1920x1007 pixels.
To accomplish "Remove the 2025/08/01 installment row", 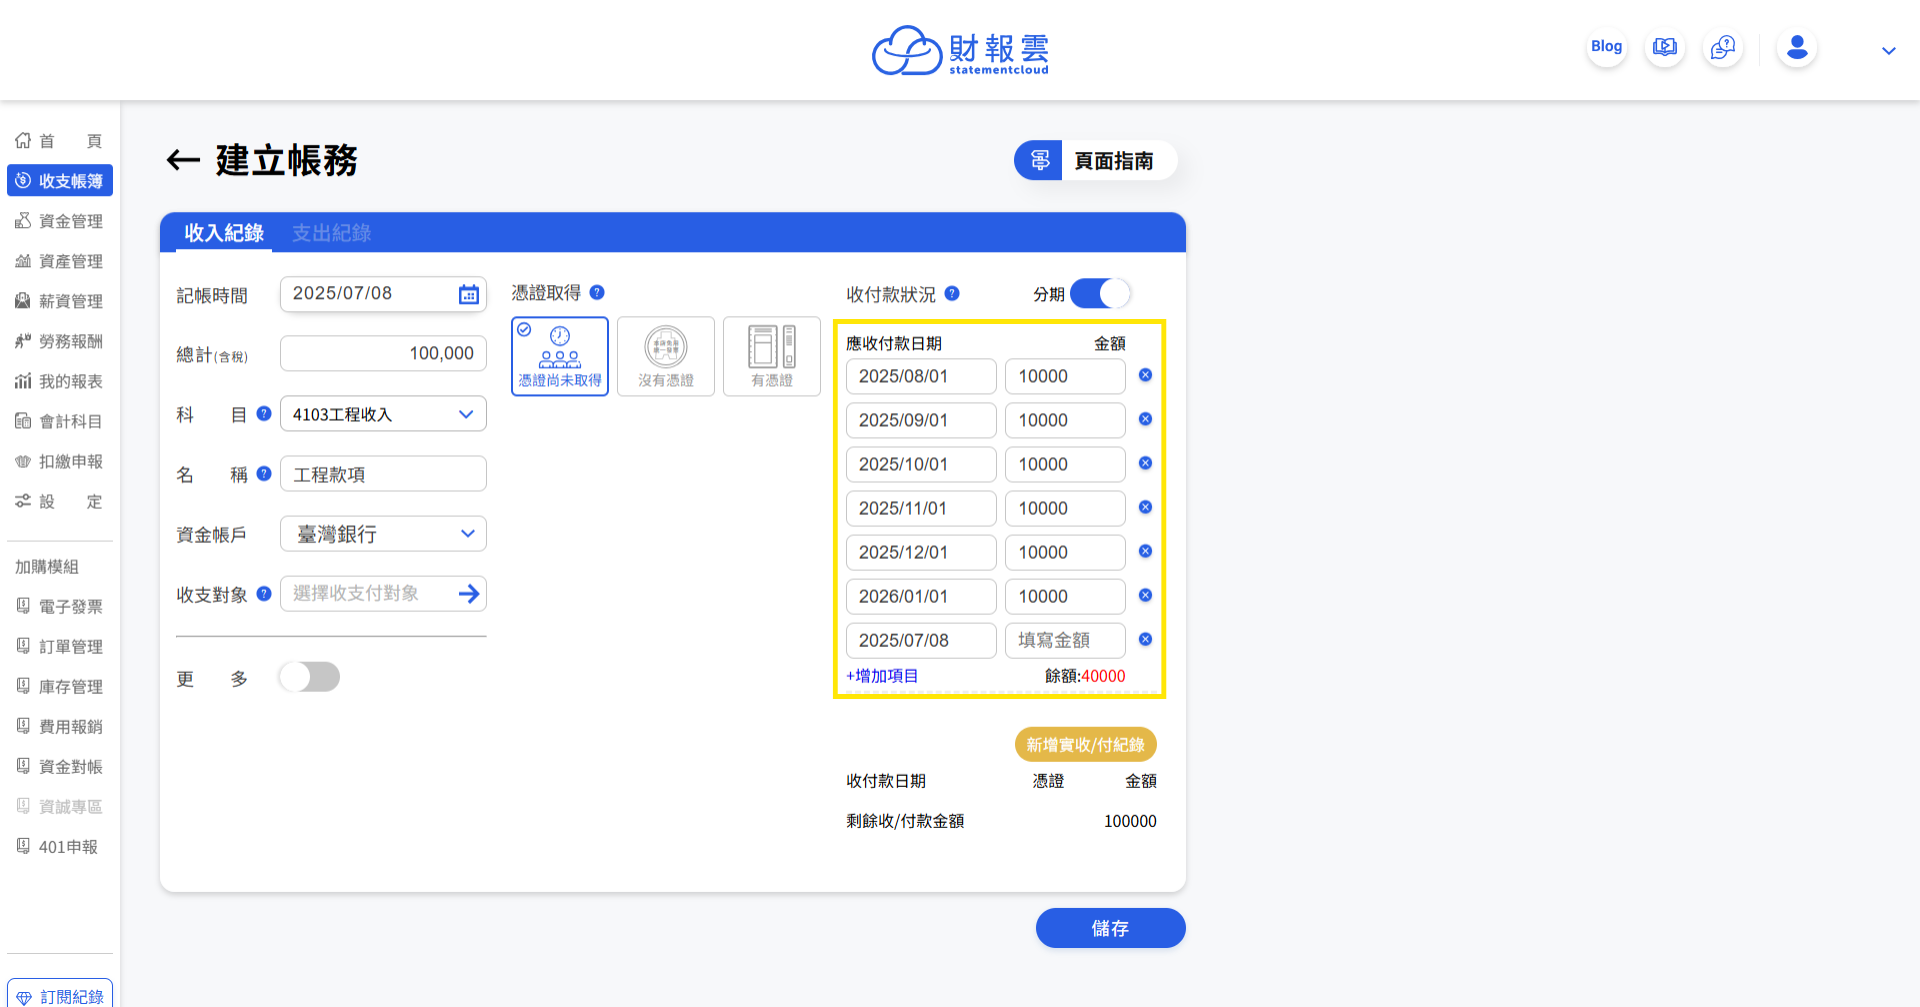I will point(1145,375).
